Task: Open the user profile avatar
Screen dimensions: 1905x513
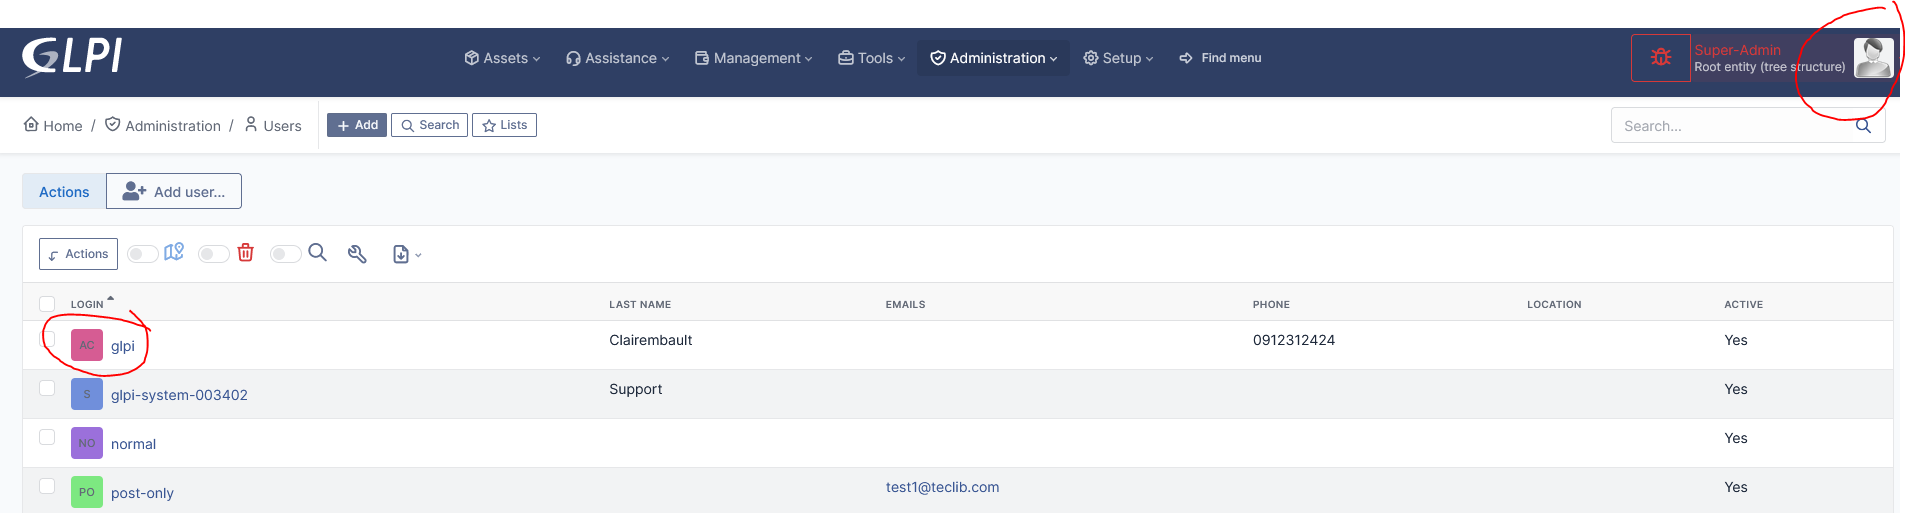Action: click(x=1873, y=58)
